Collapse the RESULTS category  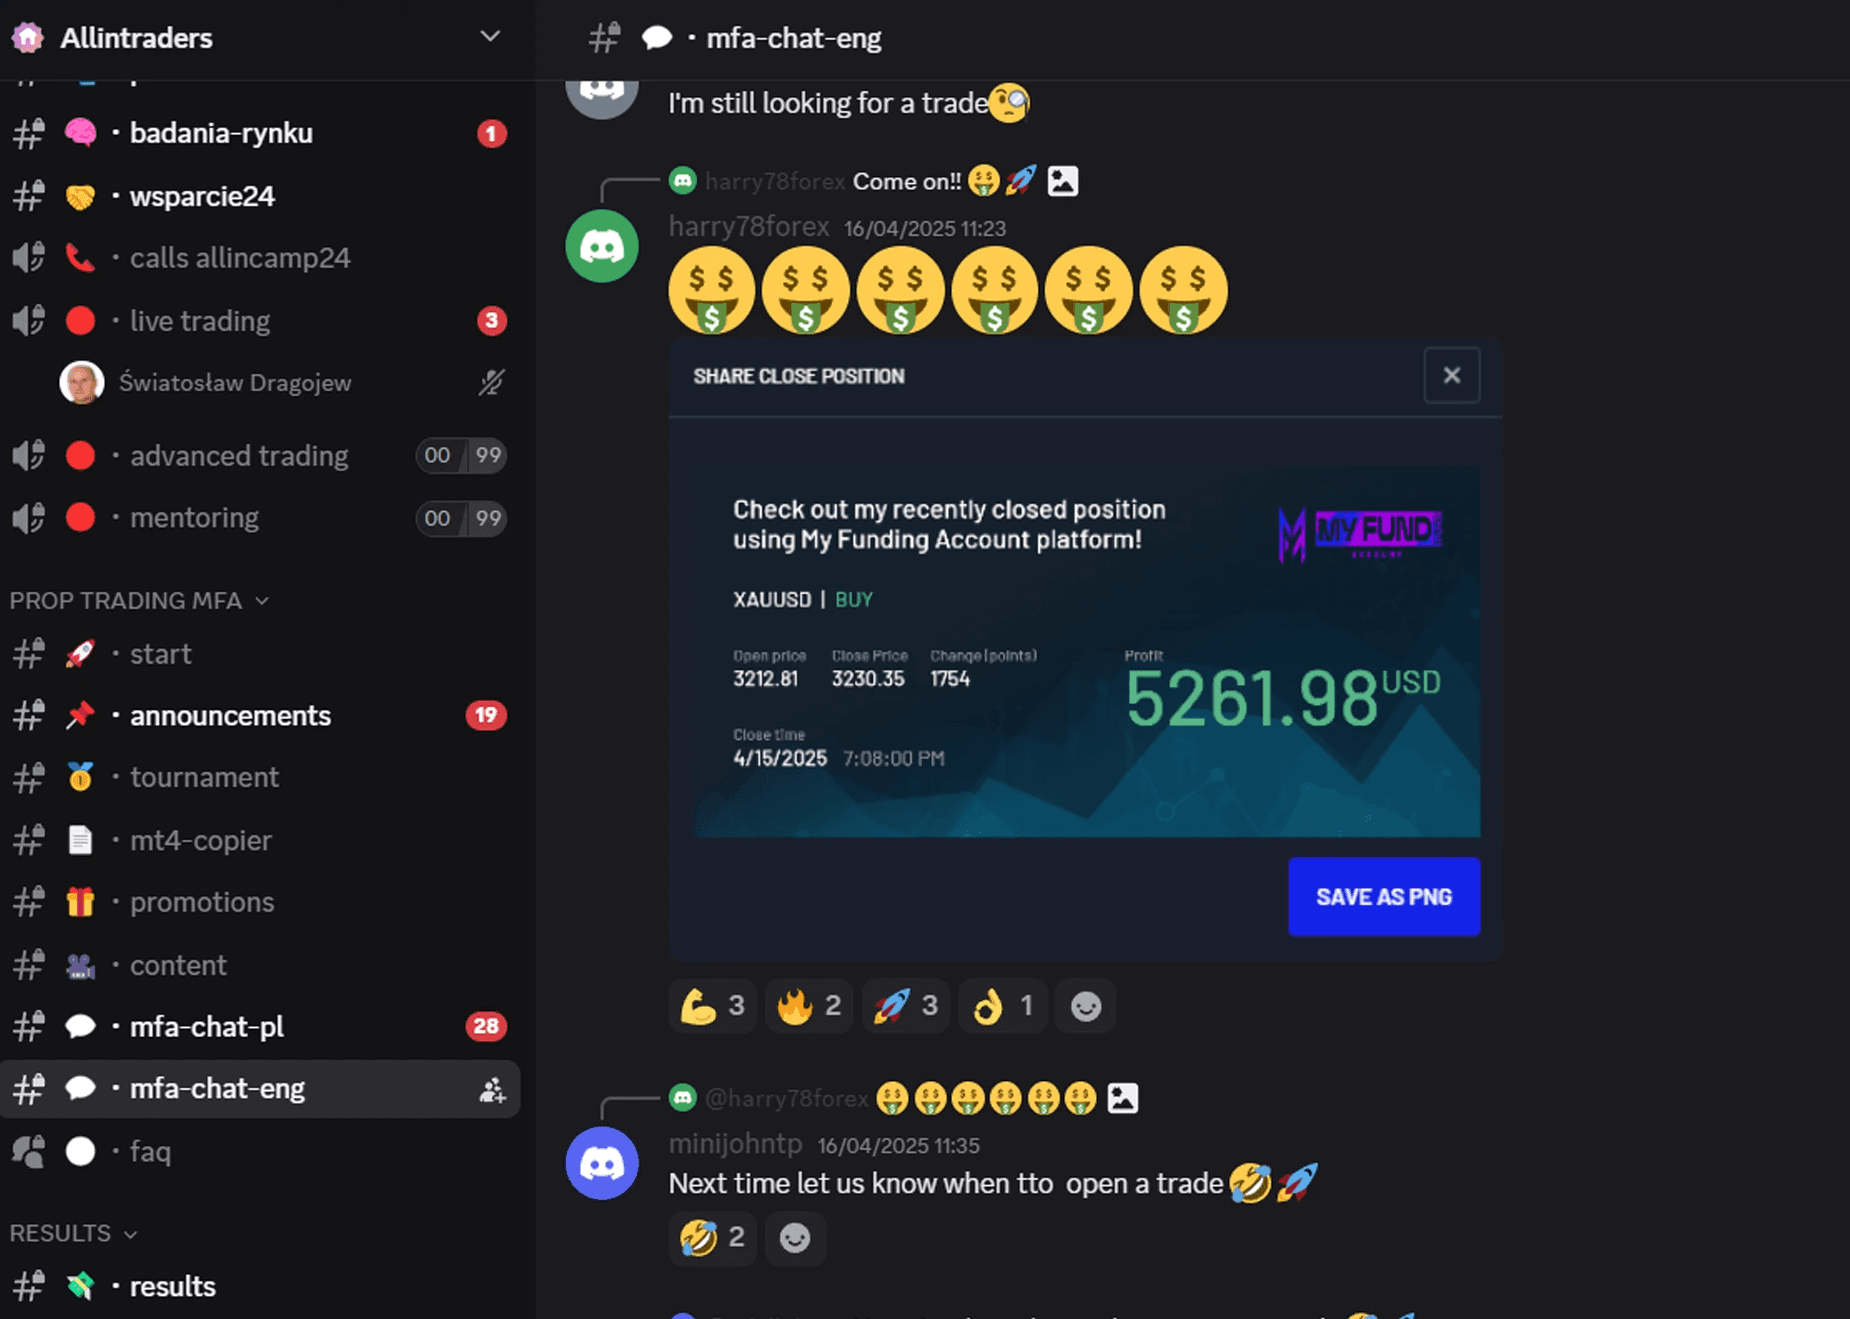73,1233
